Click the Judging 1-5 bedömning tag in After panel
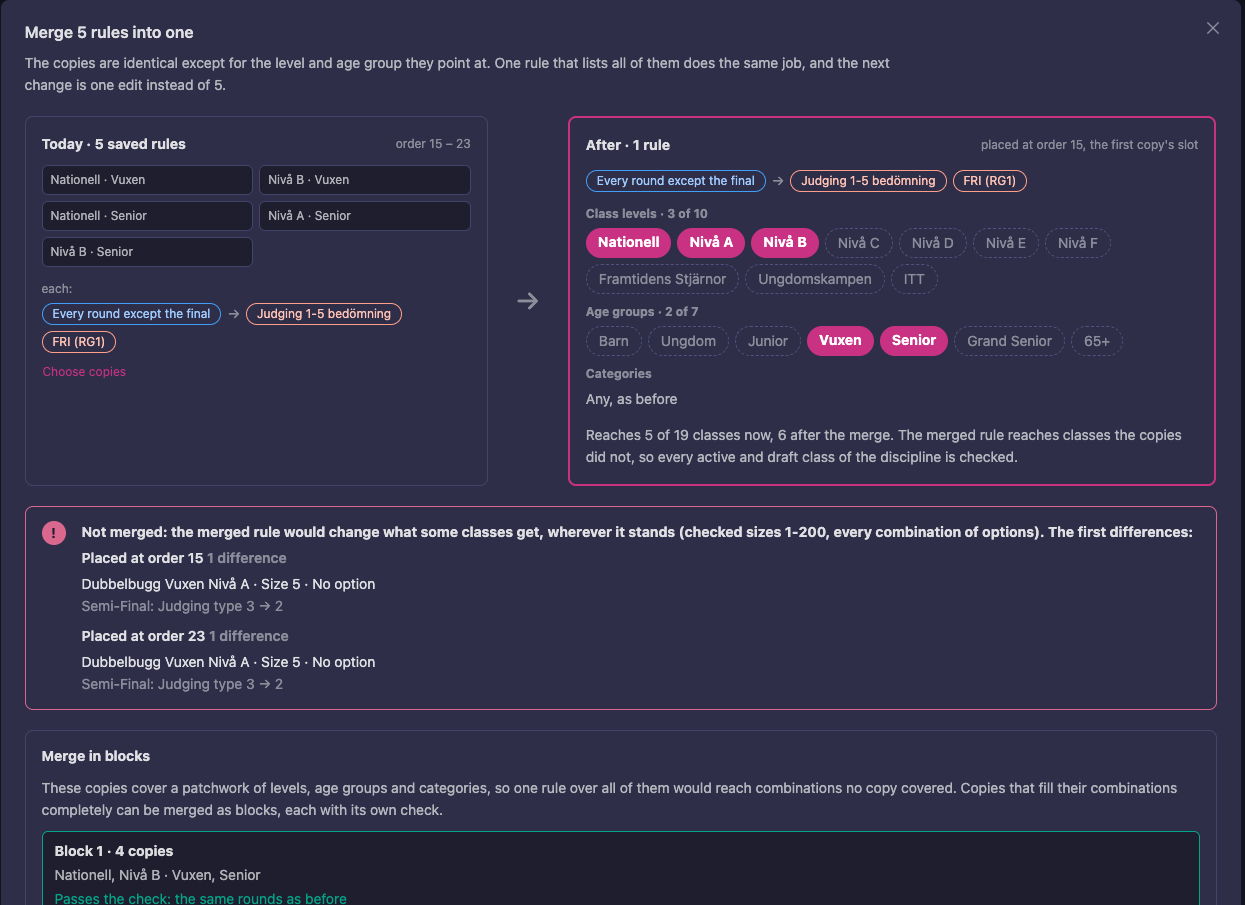This screenshot has height=905, width=1245. (x=868, y=181)
